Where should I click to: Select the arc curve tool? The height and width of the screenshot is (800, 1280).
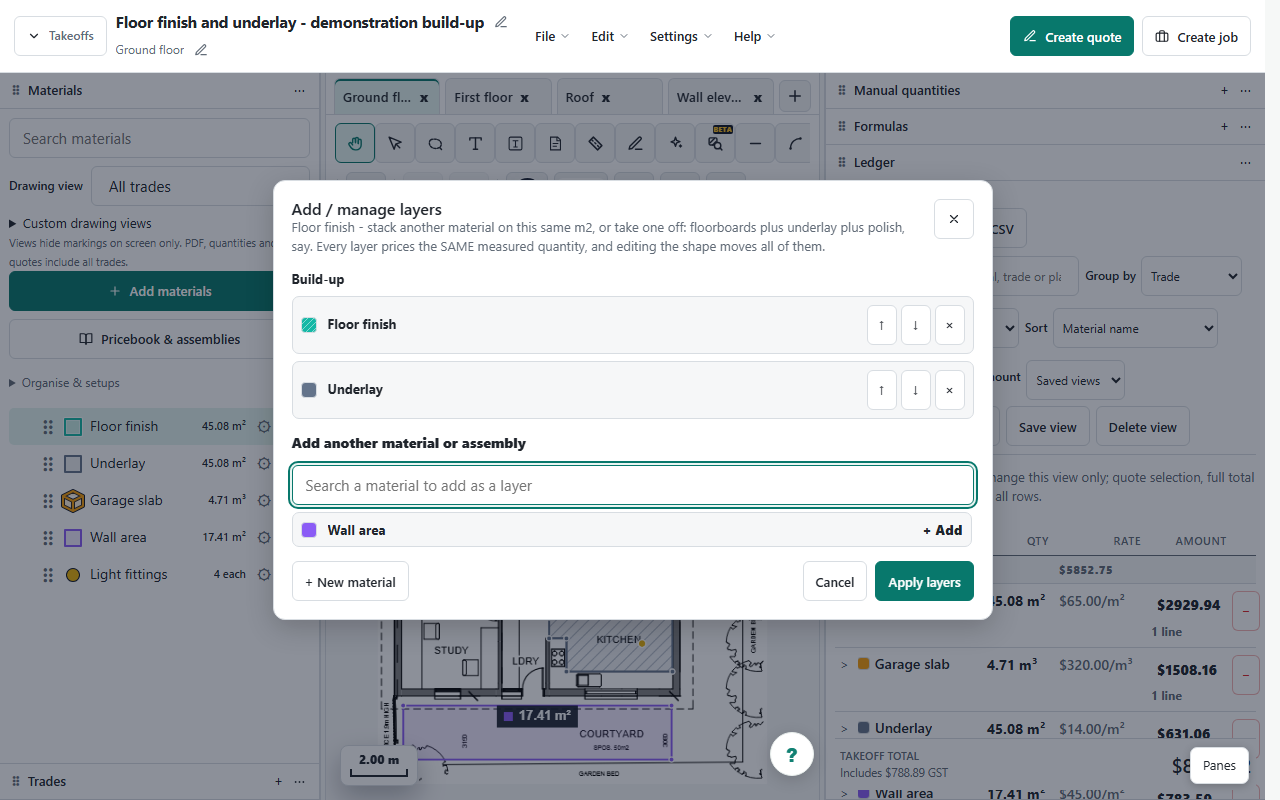[x=795, y=143]
